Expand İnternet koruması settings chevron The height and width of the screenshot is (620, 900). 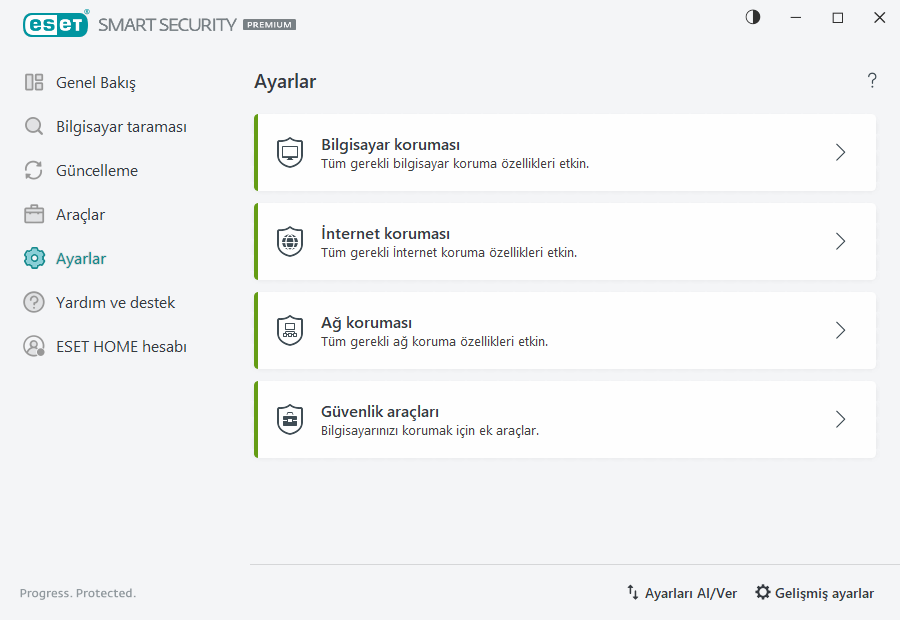coord(840,241)
